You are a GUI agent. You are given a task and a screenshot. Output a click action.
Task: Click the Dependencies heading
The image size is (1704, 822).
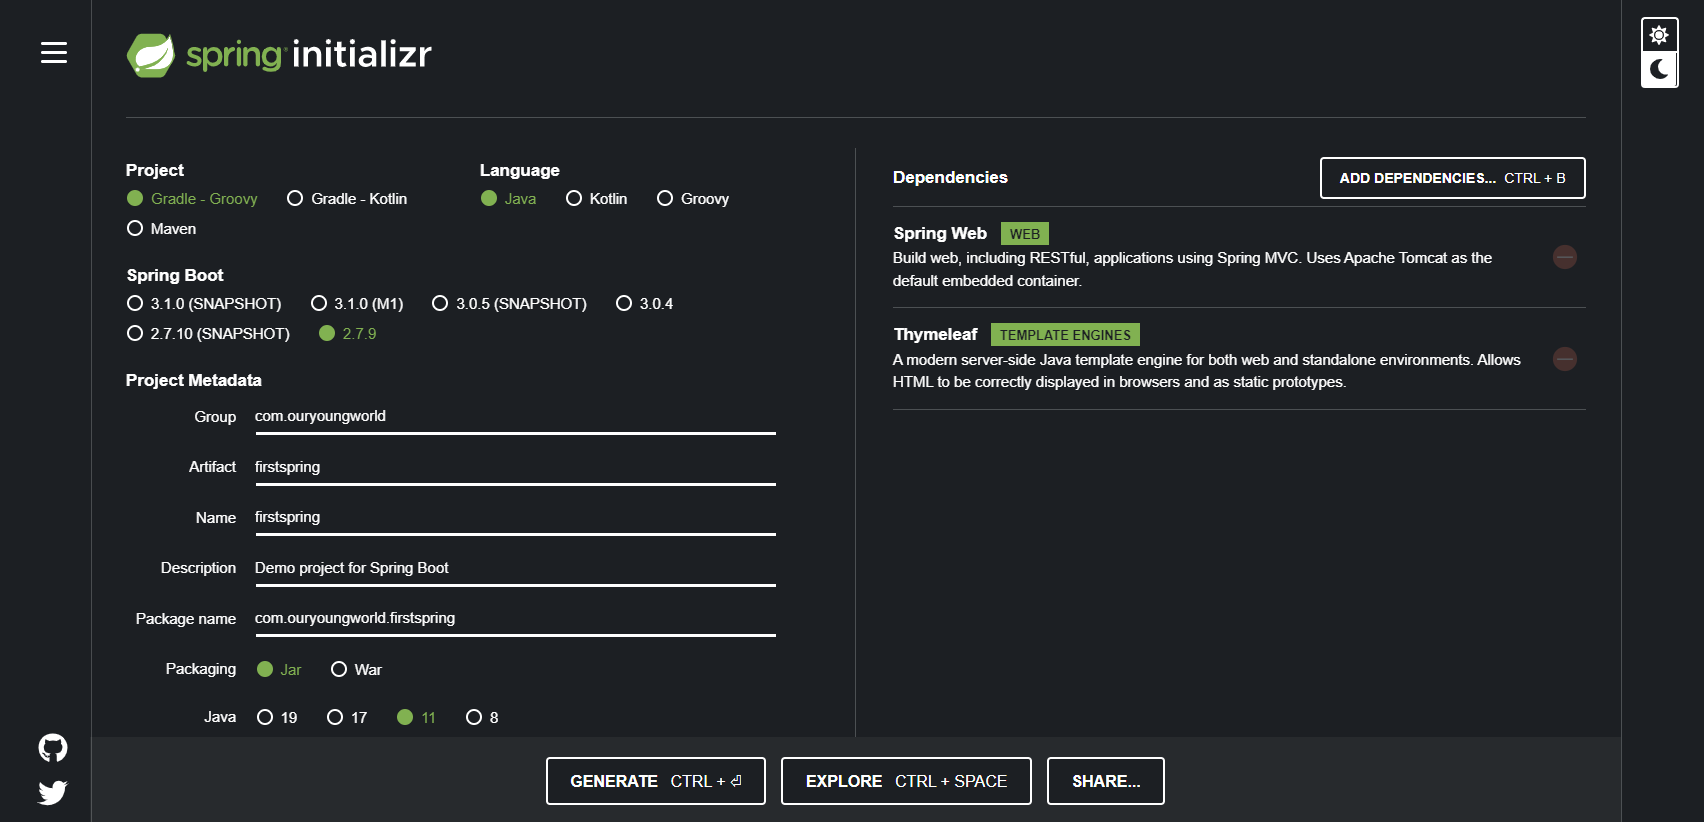coord(950,177)
